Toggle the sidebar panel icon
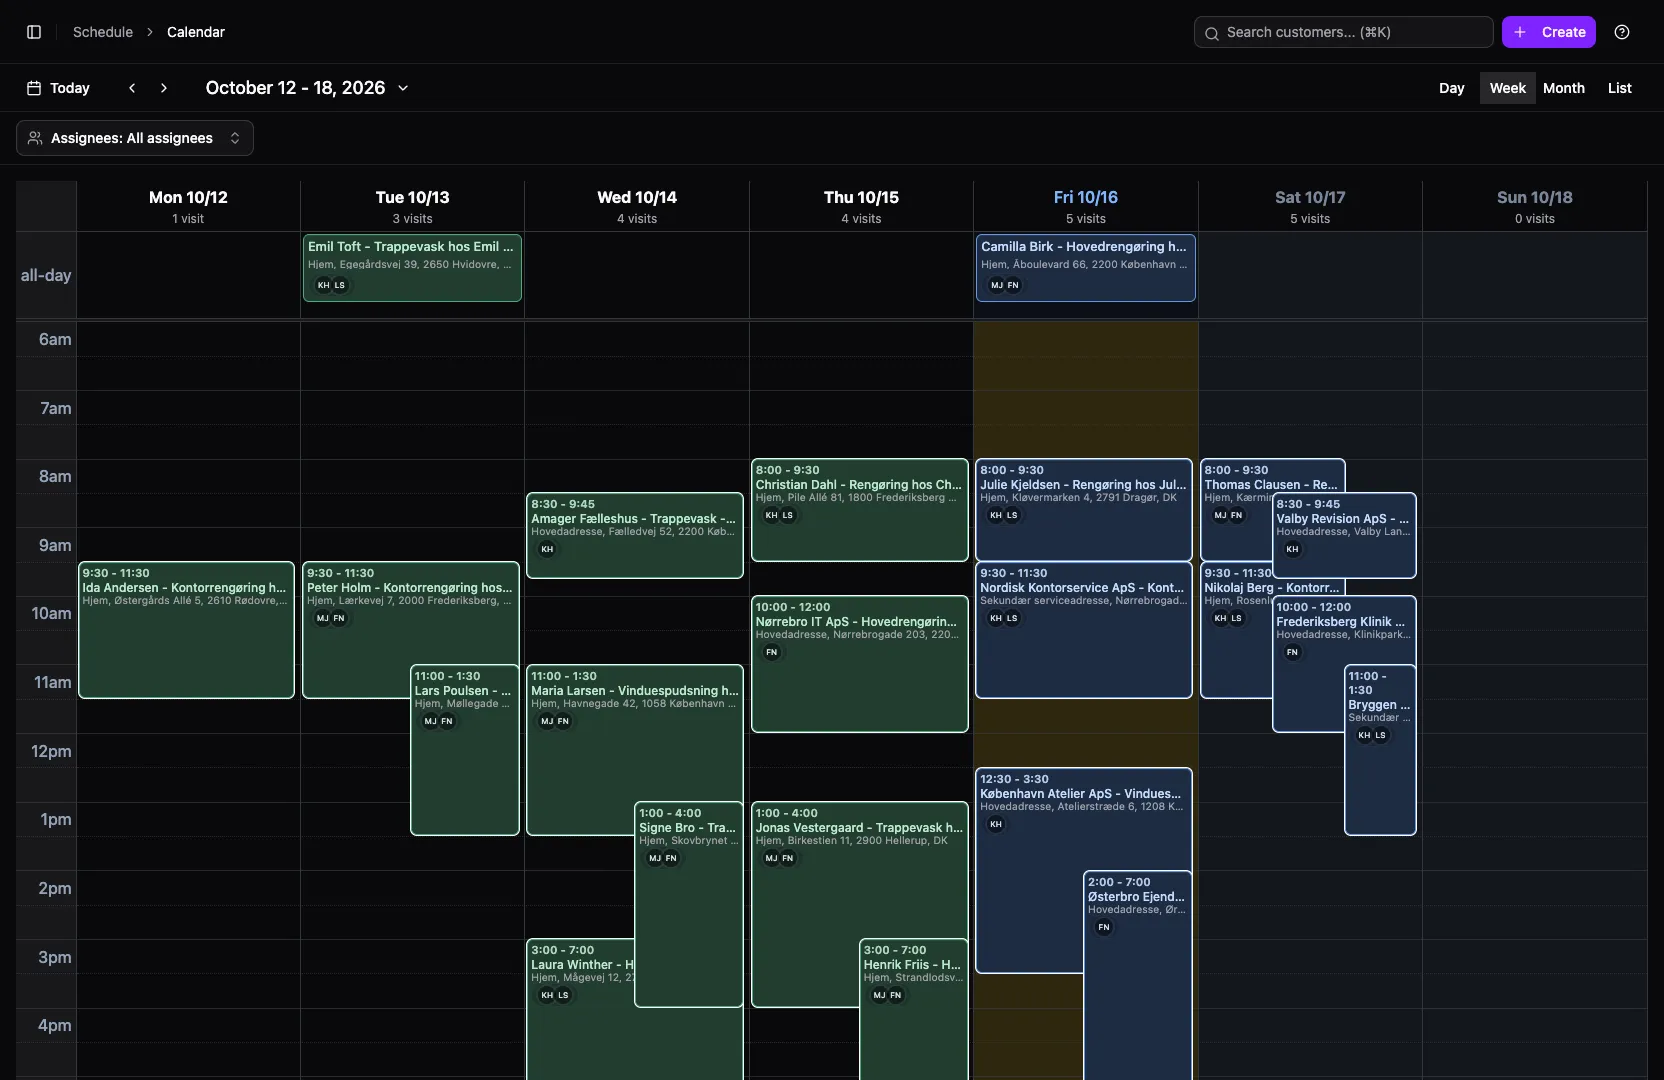Image resolution: width=1664 pixels, height=1080 pixels. click(34, 32)
